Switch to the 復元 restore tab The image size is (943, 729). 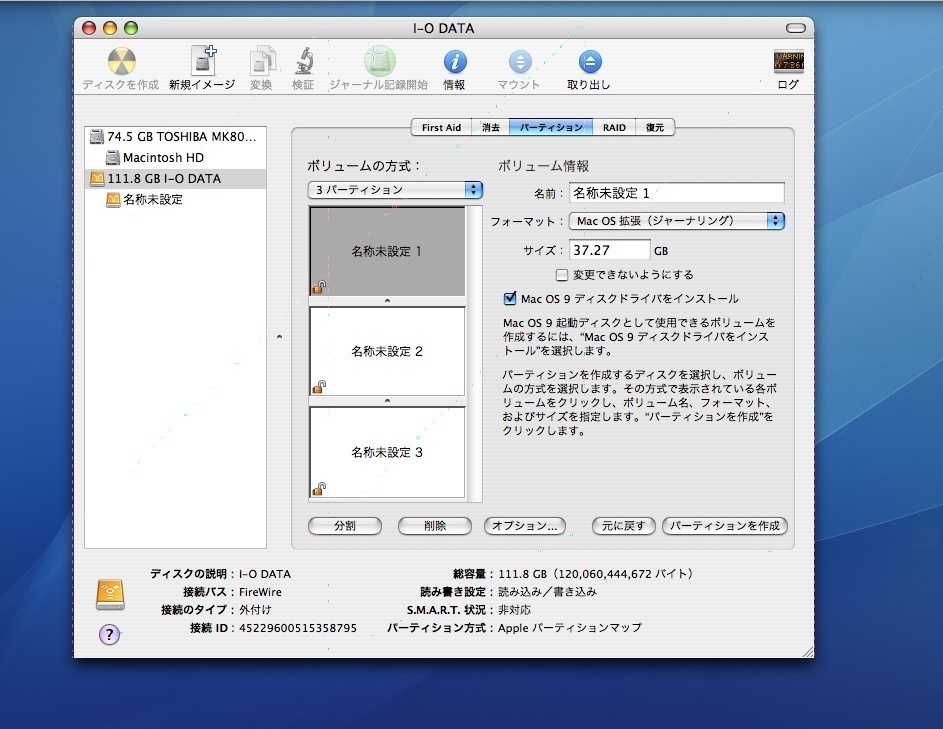[655, 128]
